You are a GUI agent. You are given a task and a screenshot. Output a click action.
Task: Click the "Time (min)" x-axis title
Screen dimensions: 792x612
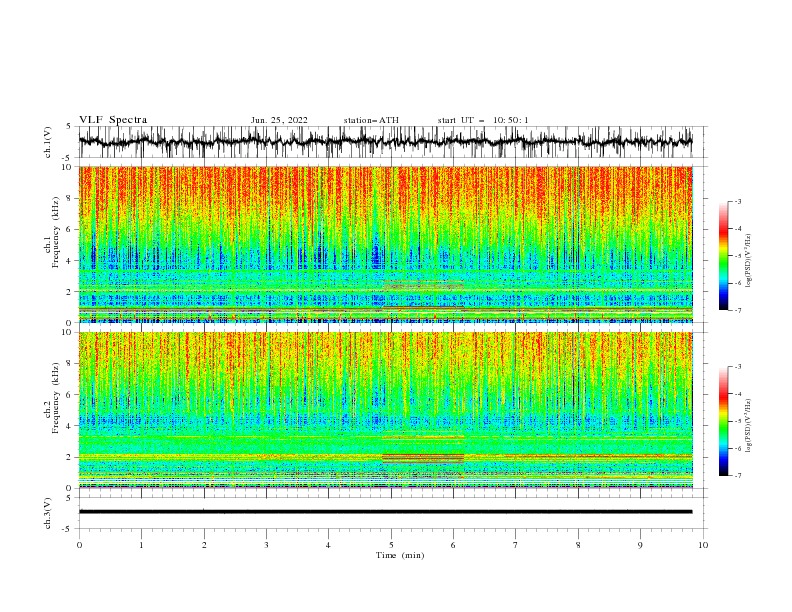[x=400, y=555]
